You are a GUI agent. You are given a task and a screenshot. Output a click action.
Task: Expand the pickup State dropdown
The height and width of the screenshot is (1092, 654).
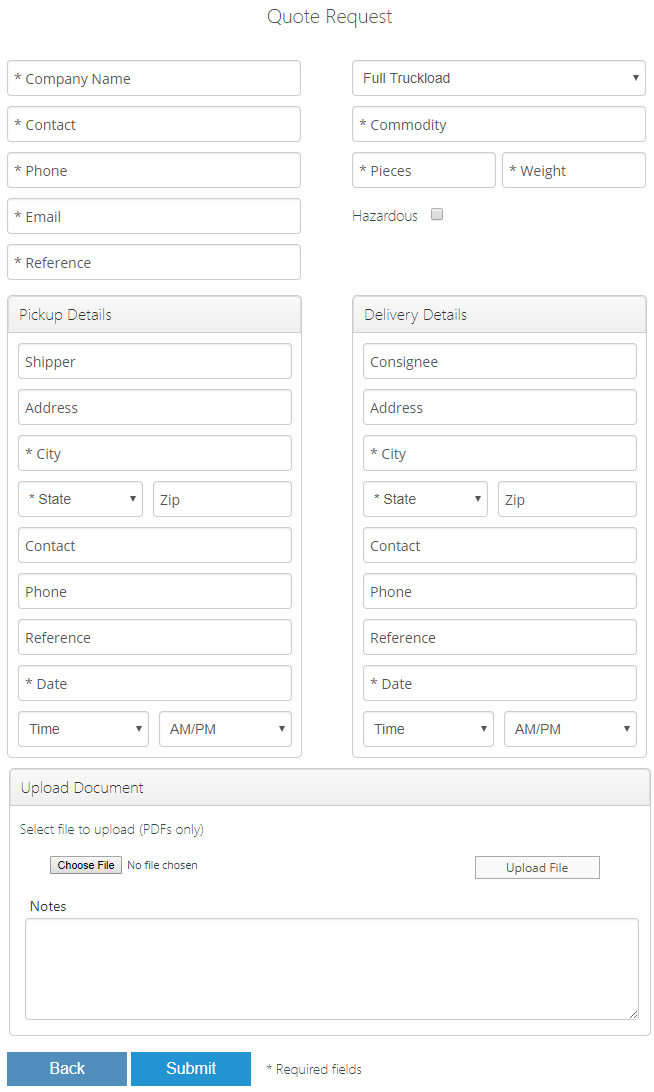81,499
